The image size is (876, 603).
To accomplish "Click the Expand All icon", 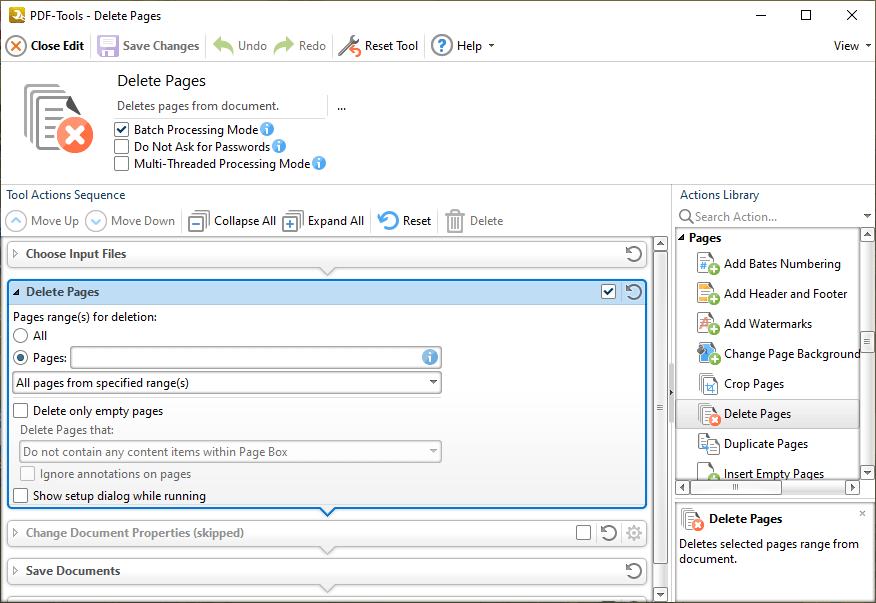I will tap(293, 221).
